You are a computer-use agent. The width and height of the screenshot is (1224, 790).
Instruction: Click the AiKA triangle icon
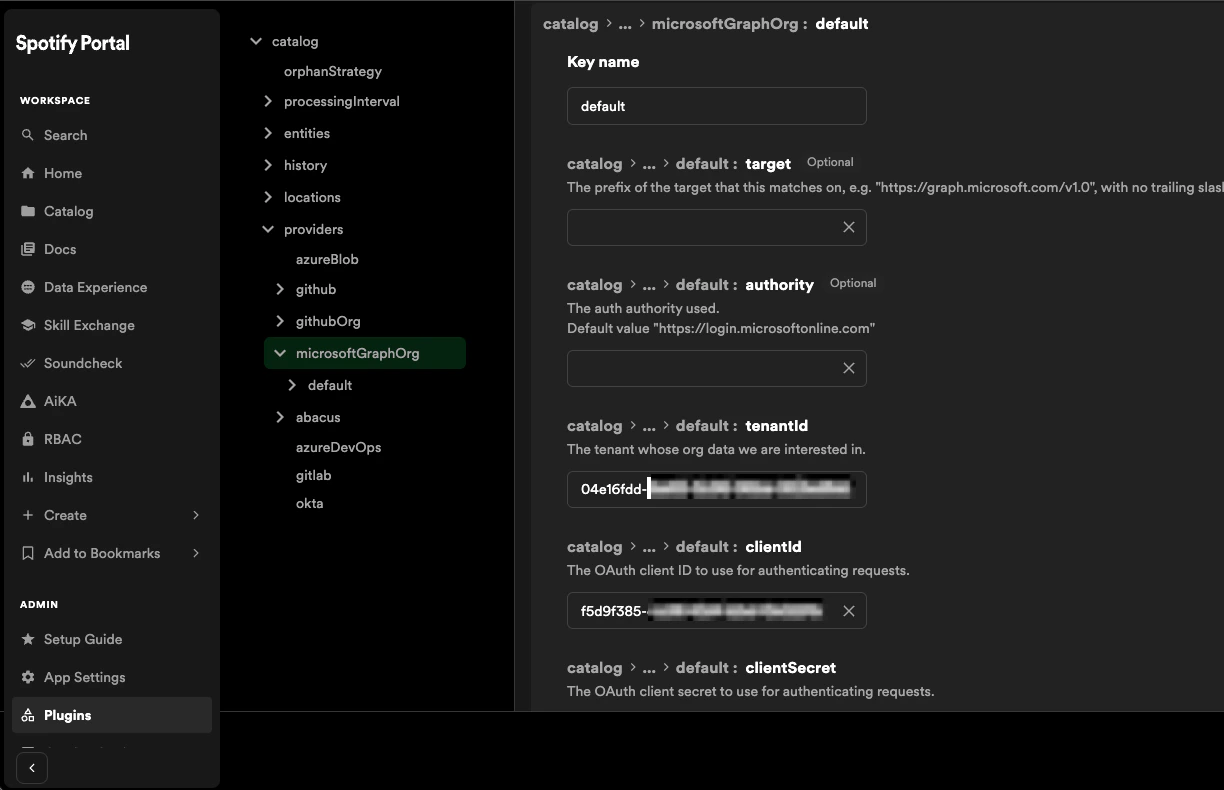(x=28, y=401)
